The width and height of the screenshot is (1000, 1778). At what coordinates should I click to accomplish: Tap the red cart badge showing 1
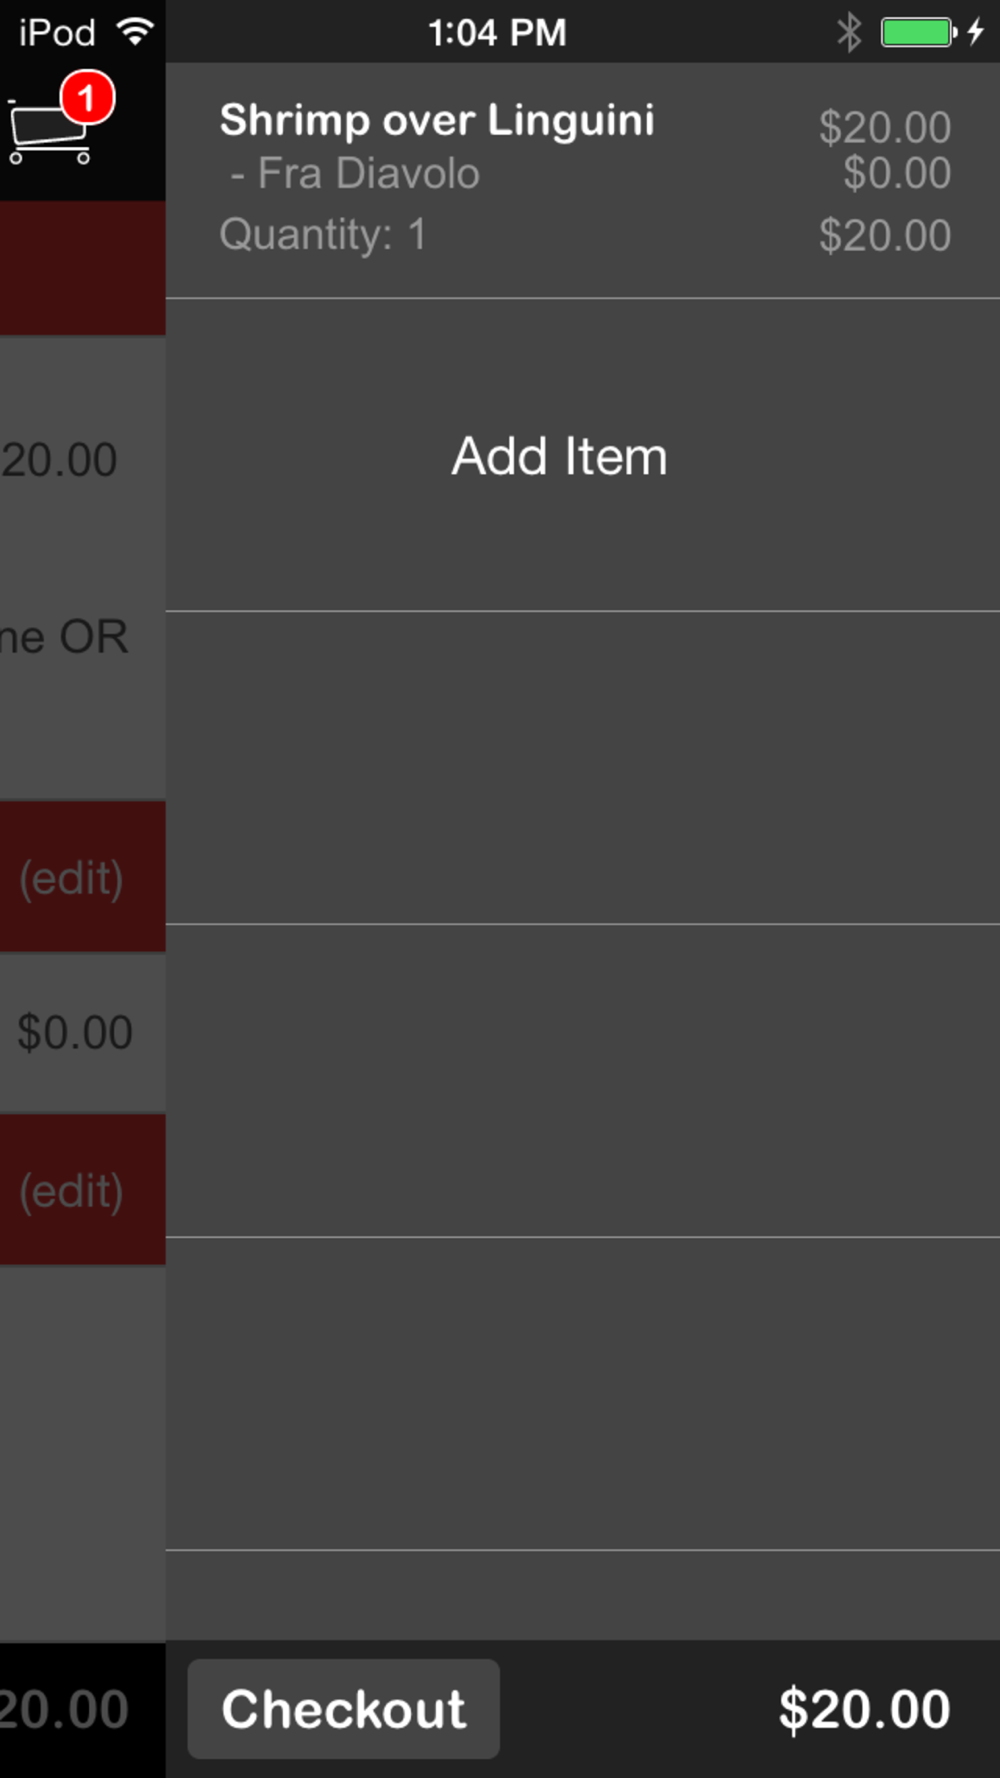(87, 98)
